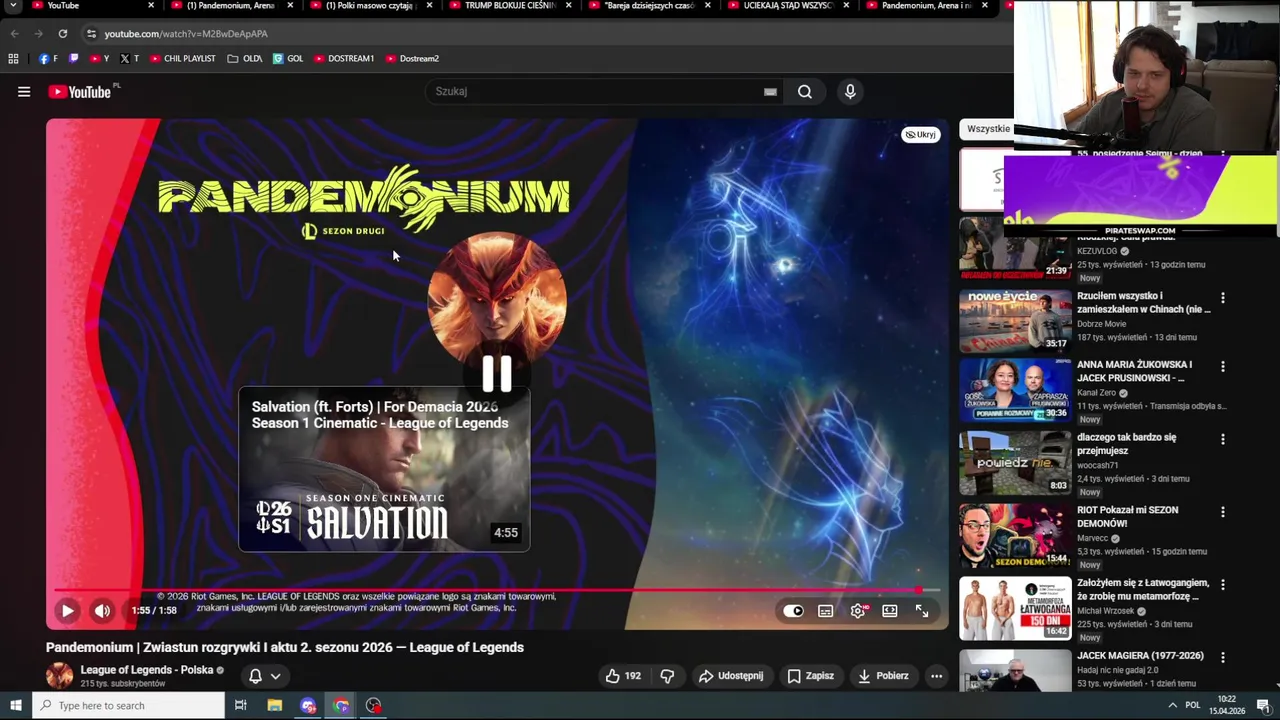
Task: Toggle the autoplay switch in the player
Action: (793, 611)
